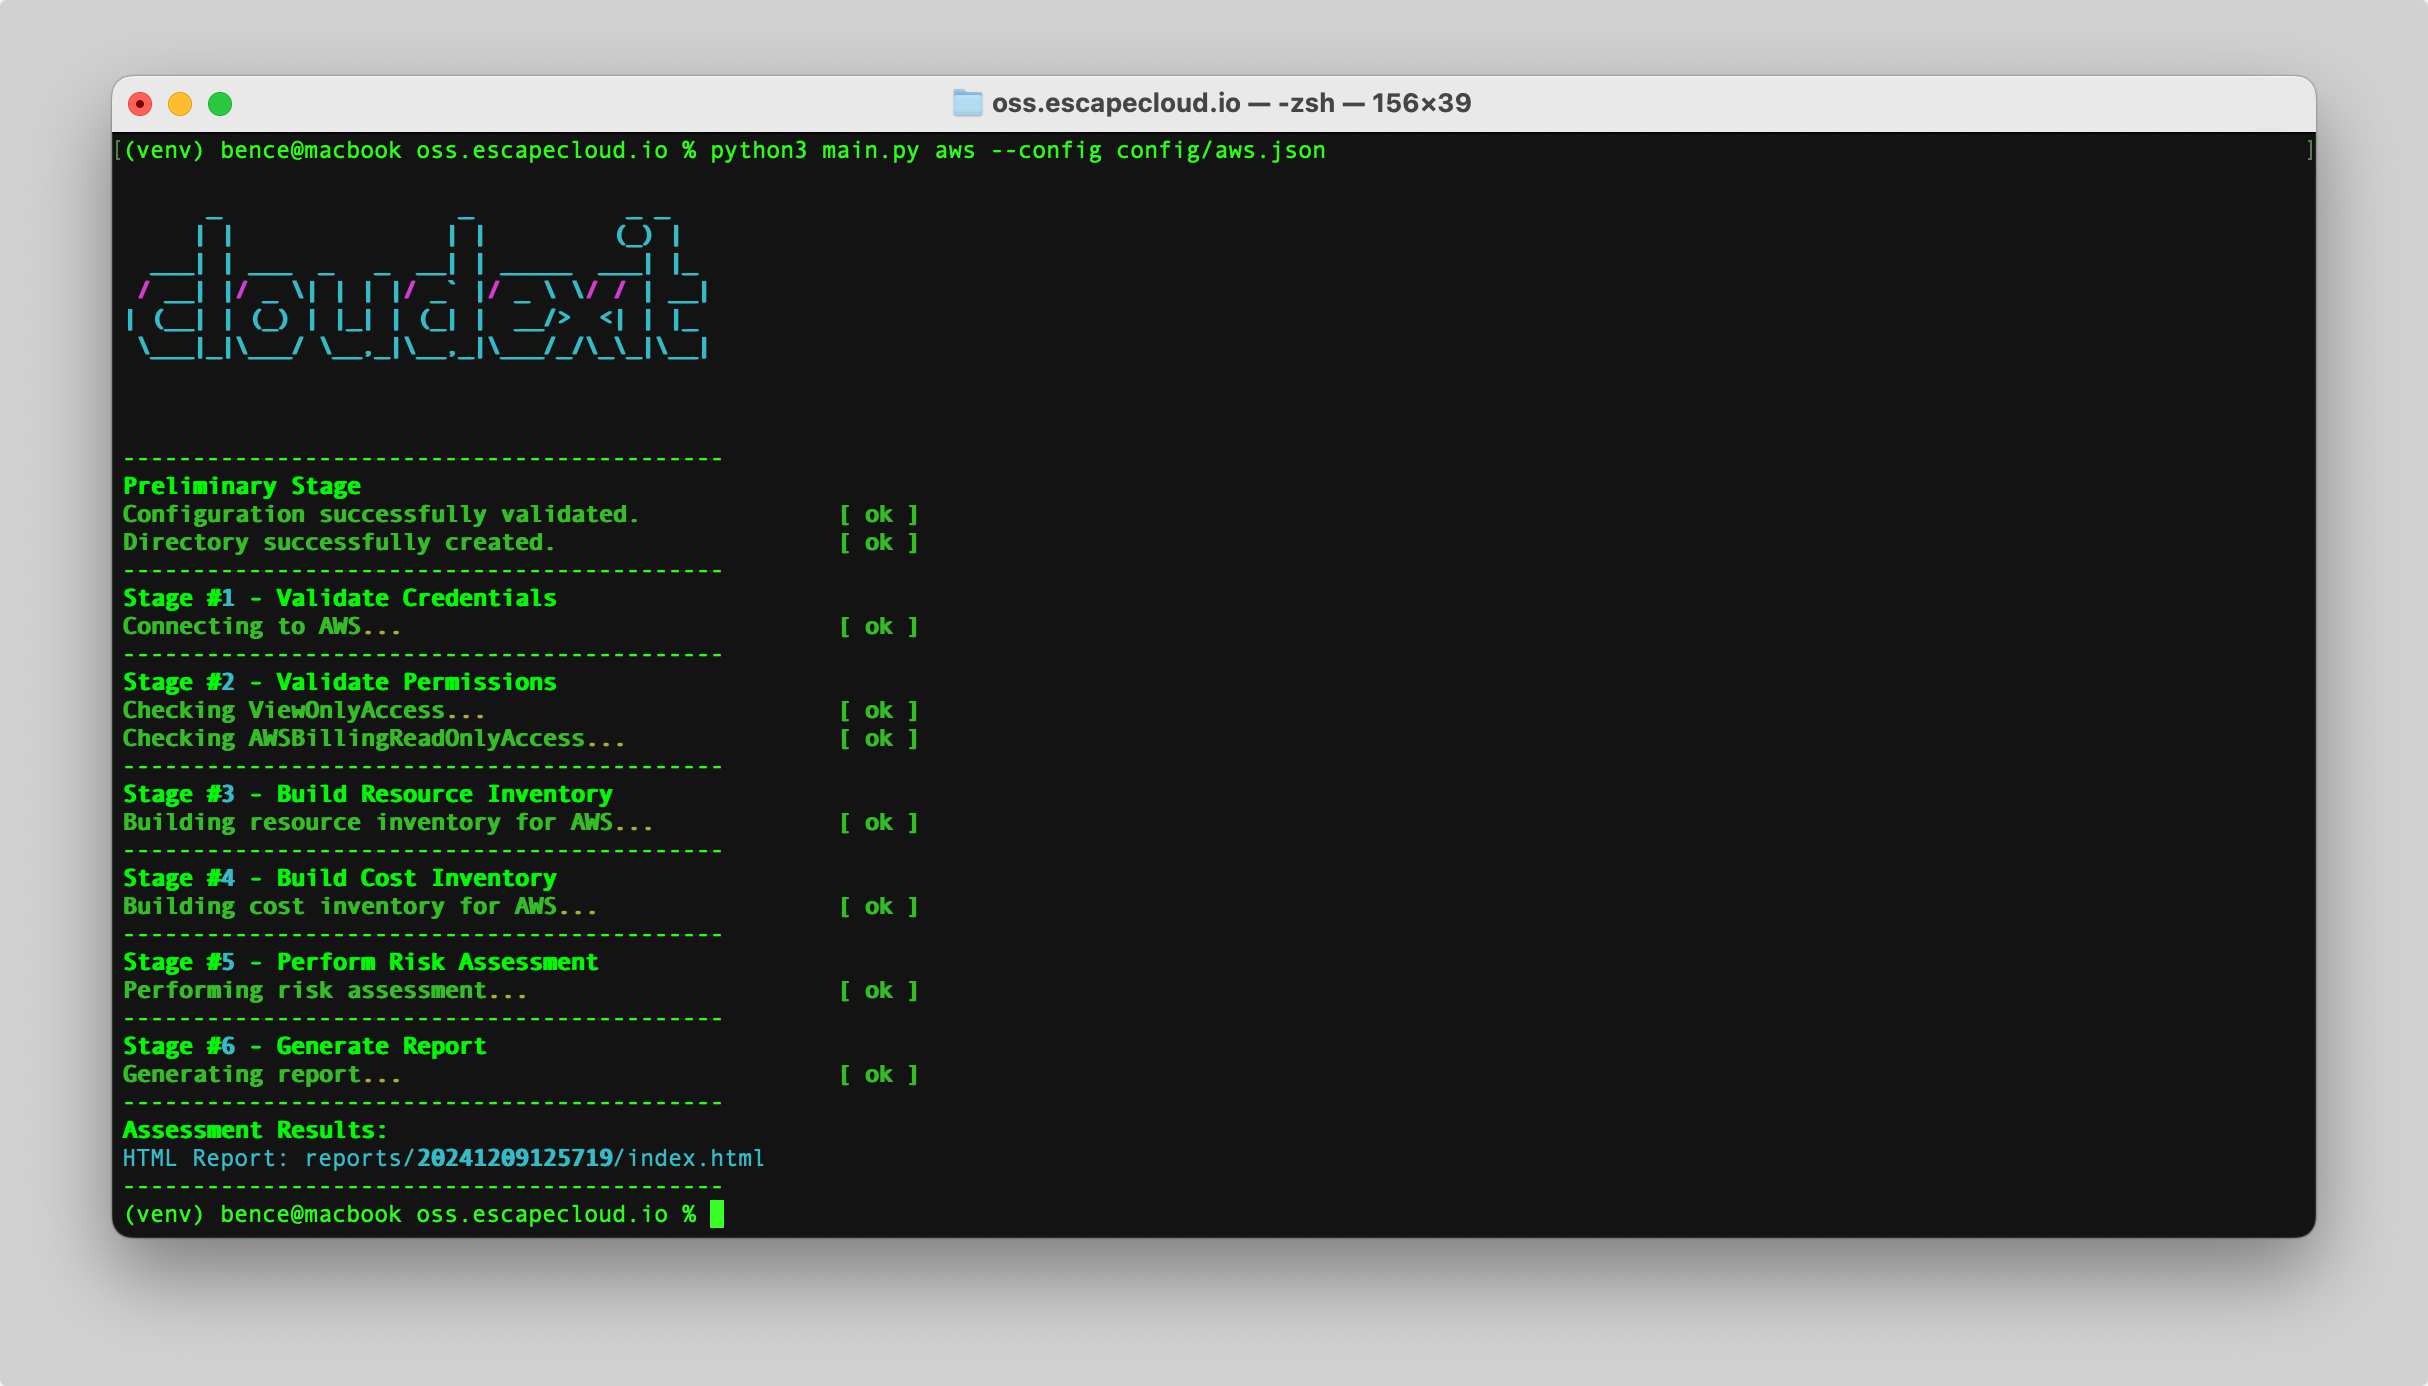Click the reports index.html path link

point(534,1158)
